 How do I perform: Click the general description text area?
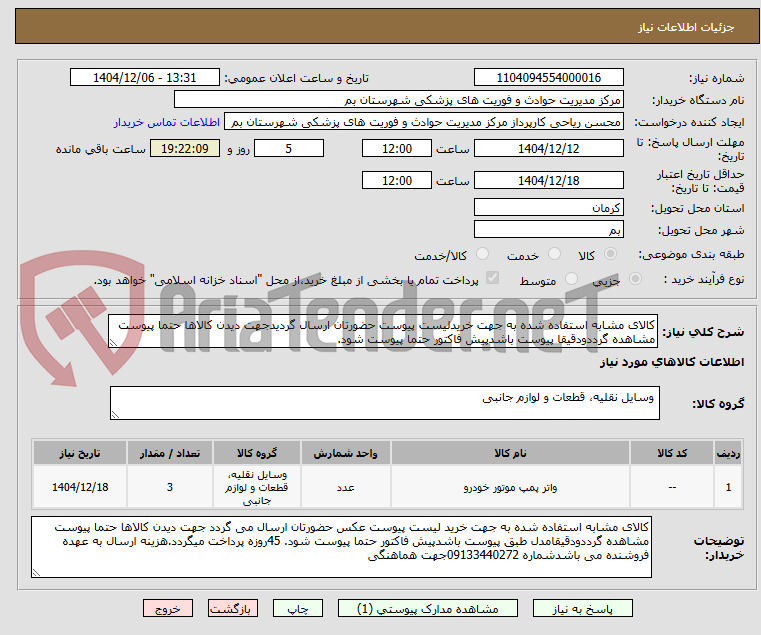pos(383,332)
